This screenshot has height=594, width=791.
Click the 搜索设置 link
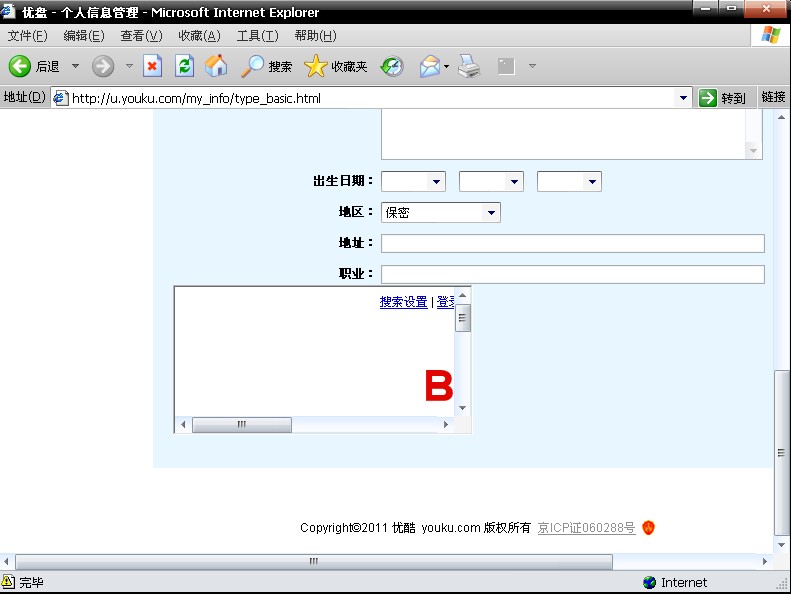click(404, 302)
